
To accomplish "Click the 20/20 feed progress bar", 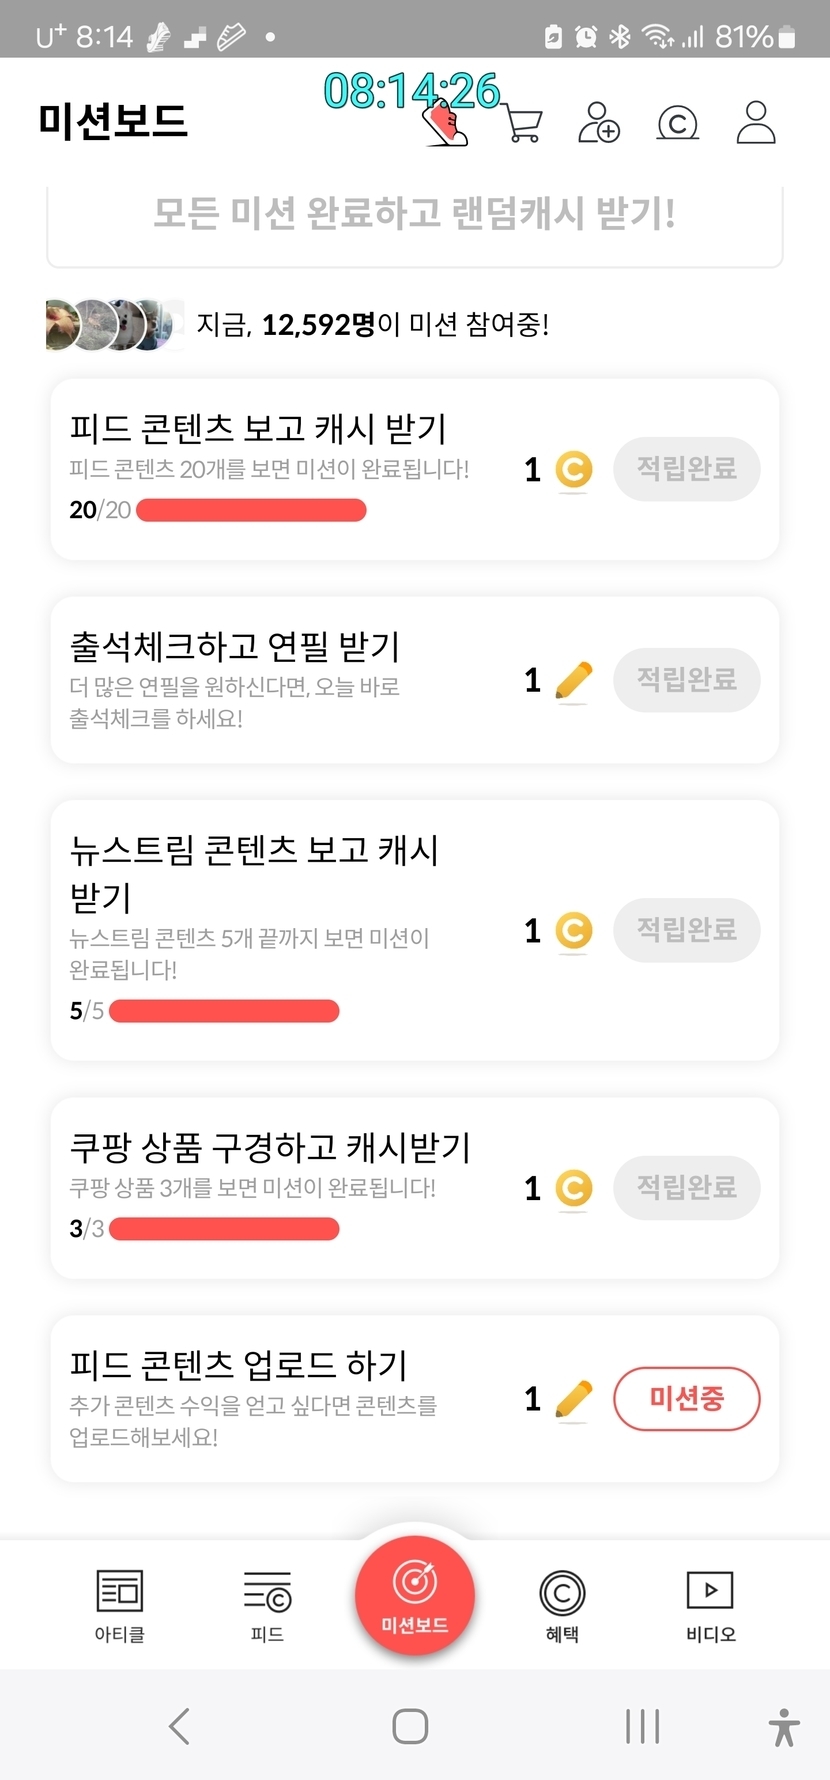I will (251, 510).
